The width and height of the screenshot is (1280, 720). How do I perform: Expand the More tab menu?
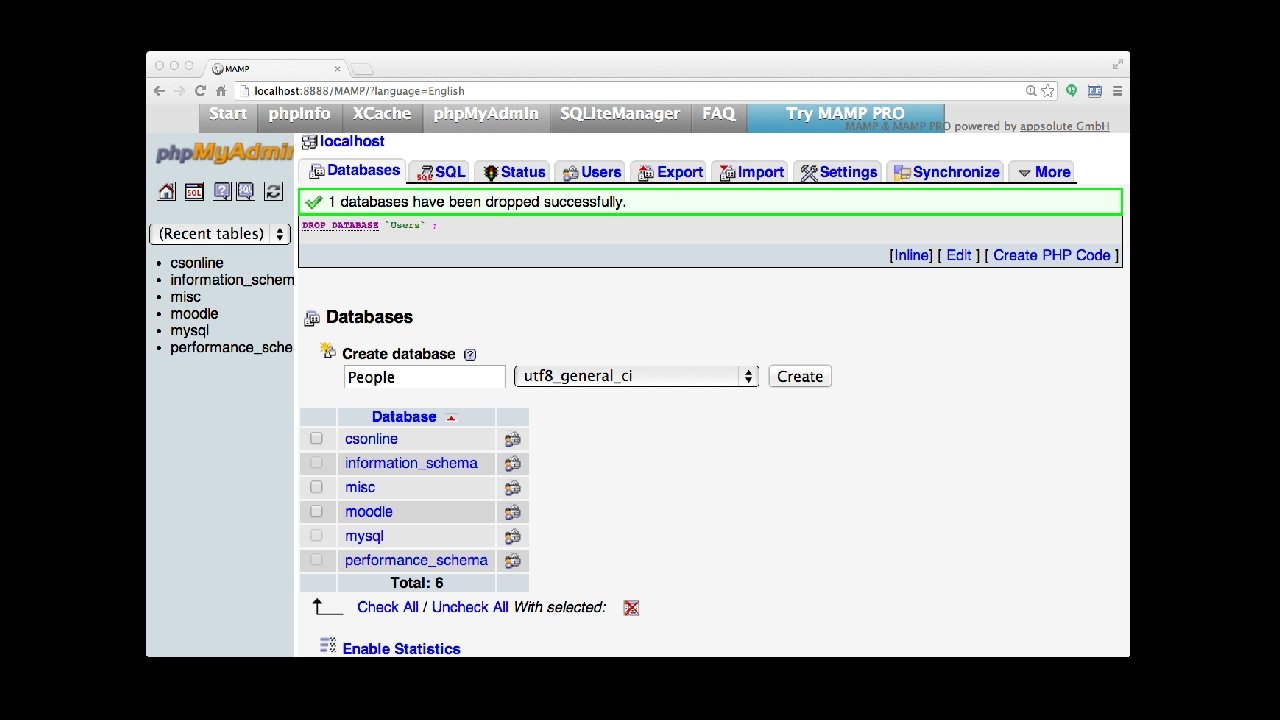tap(1042, 172)
